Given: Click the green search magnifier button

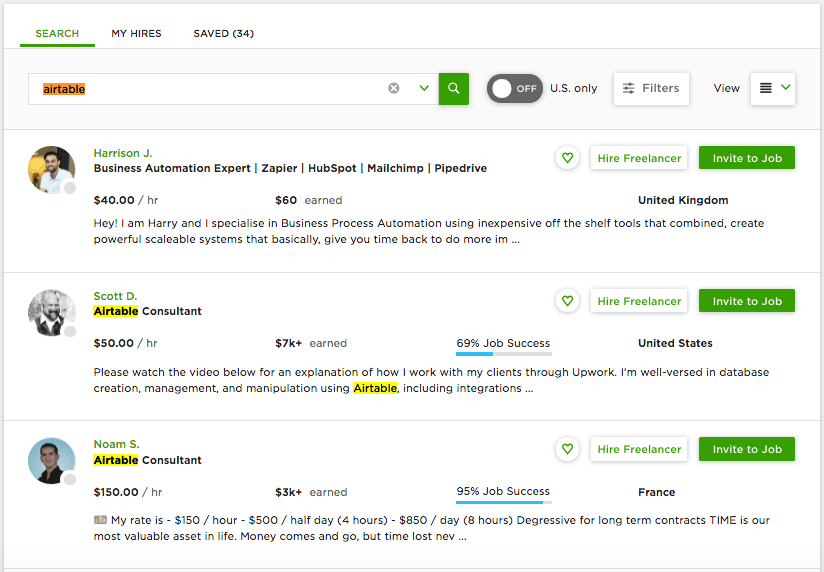Looking at the screenshot, I should tap(453, 88).
